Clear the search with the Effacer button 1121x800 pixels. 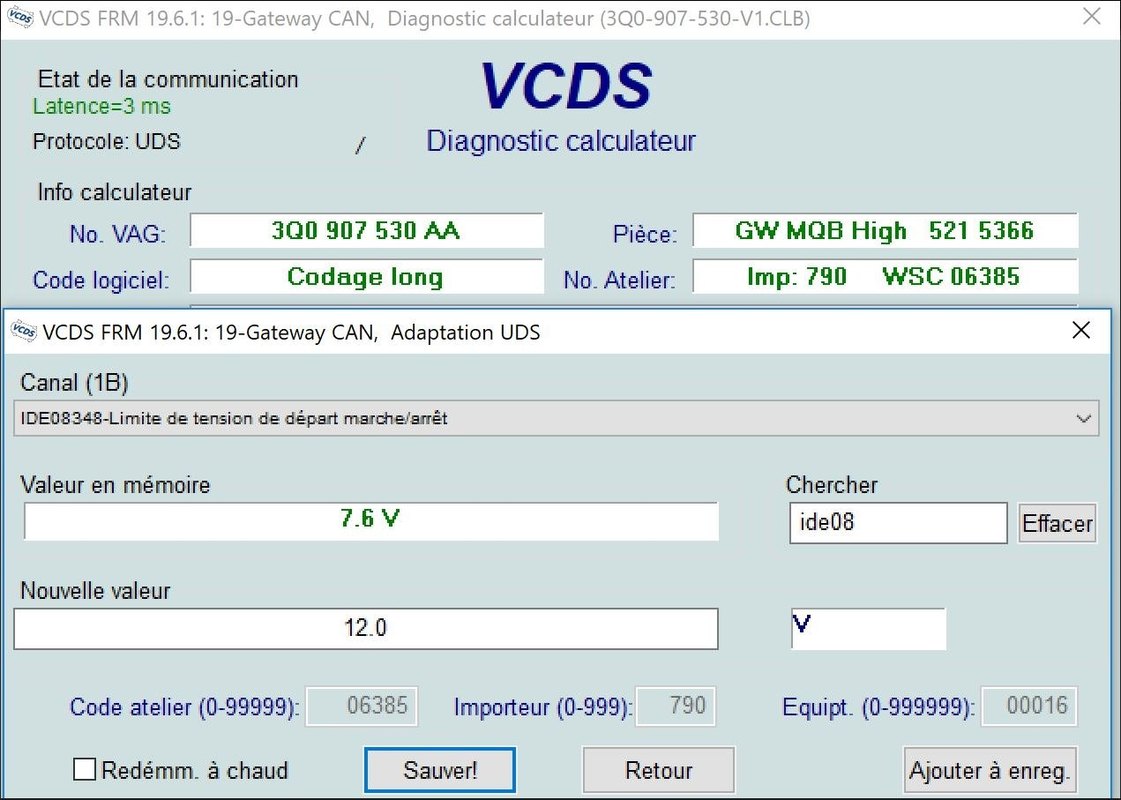pyautogui.click(x=1056, y=523)
